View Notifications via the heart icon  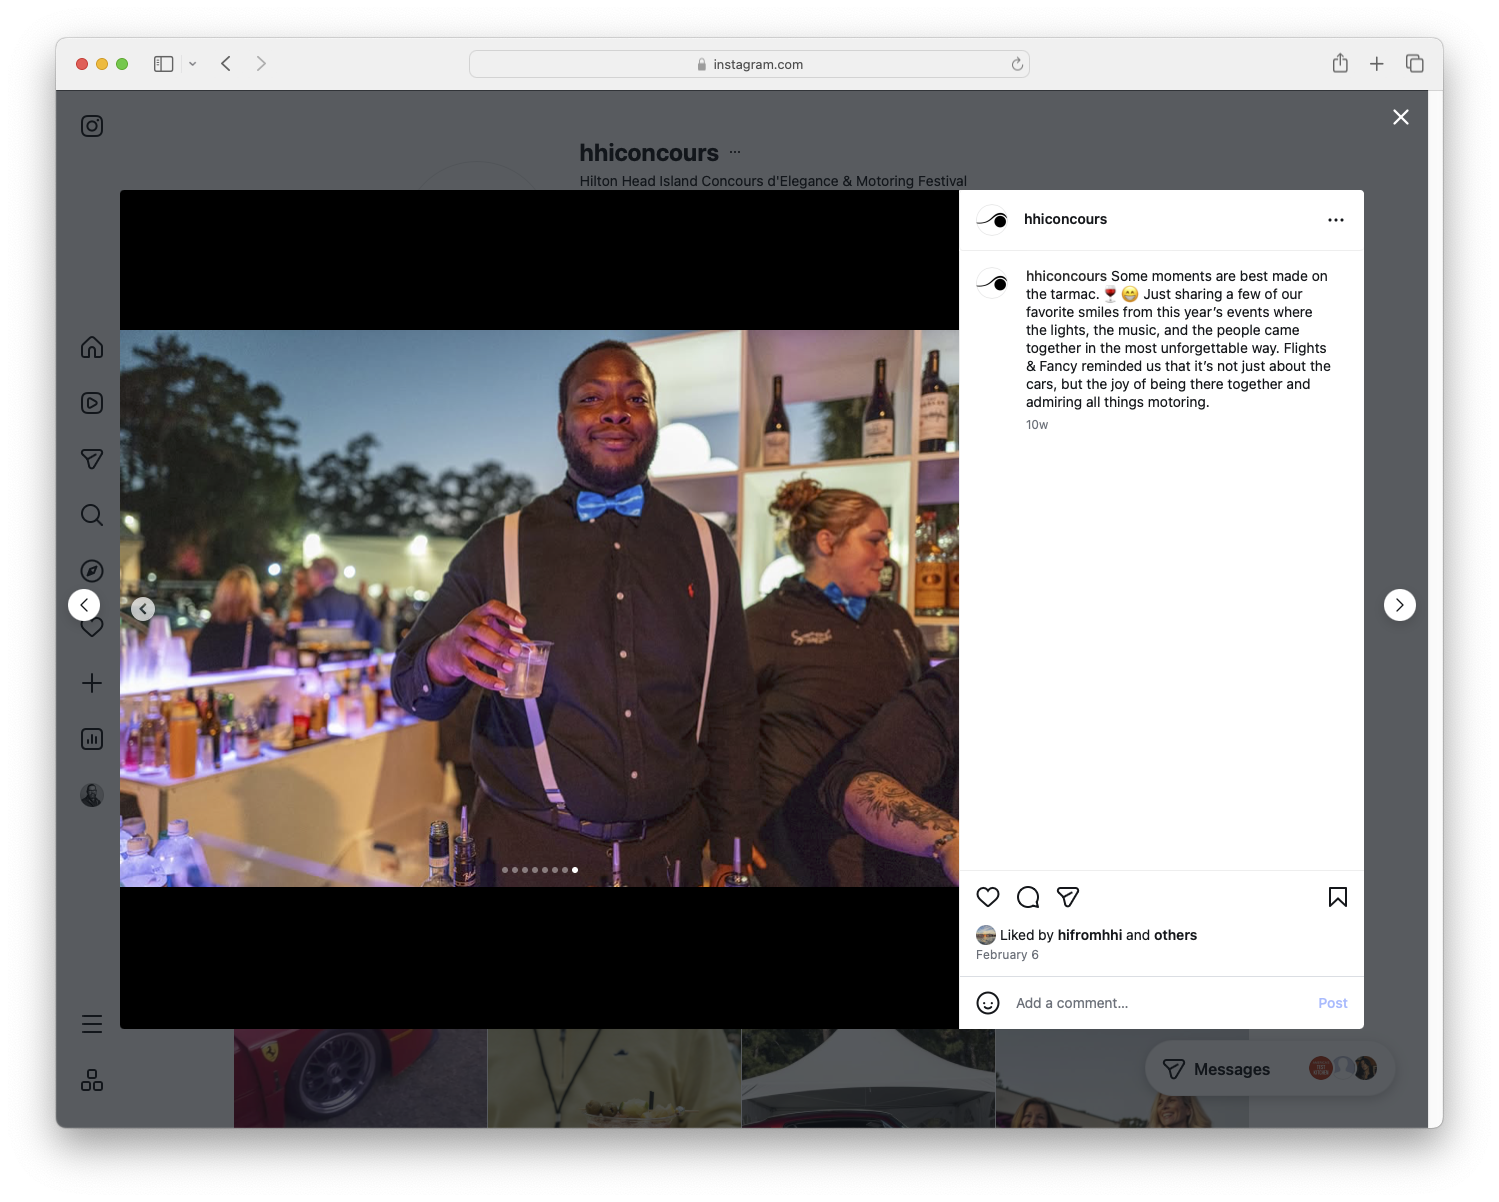click(91, 627)
